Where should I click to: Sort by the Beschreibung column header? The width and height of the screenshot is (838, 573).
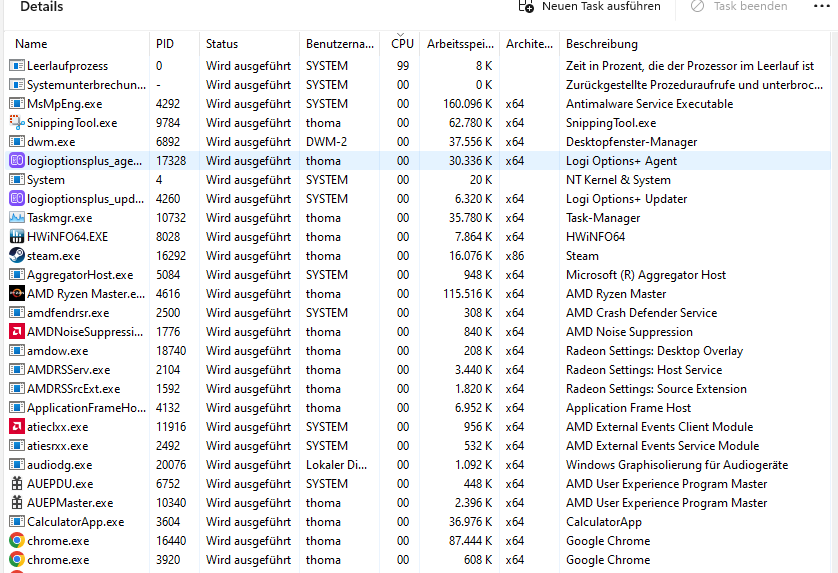point(695,44)
